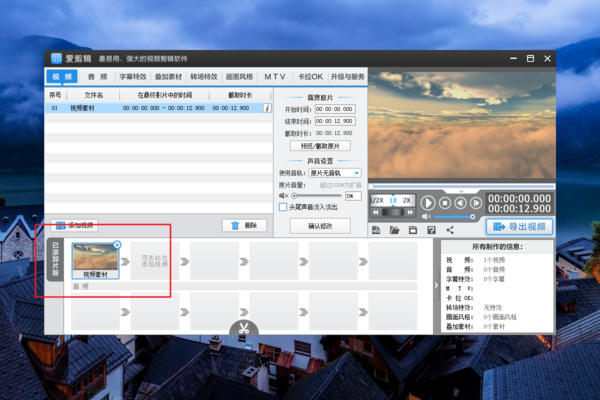This screenshot has width=600, height=400.
Task: Click the preview progress bar
Action: (462, 186)
